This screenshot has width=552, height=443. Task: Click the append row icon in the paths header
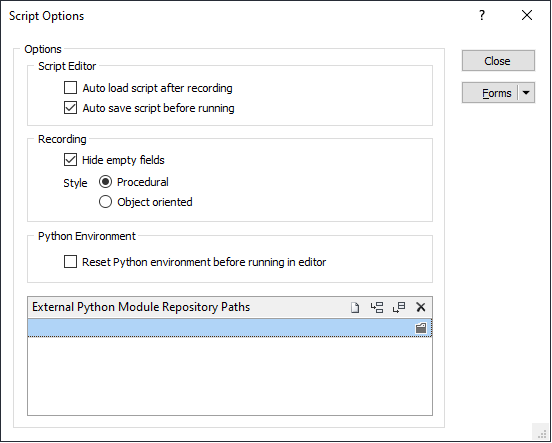pyautogui.click(x=399, y=307)
